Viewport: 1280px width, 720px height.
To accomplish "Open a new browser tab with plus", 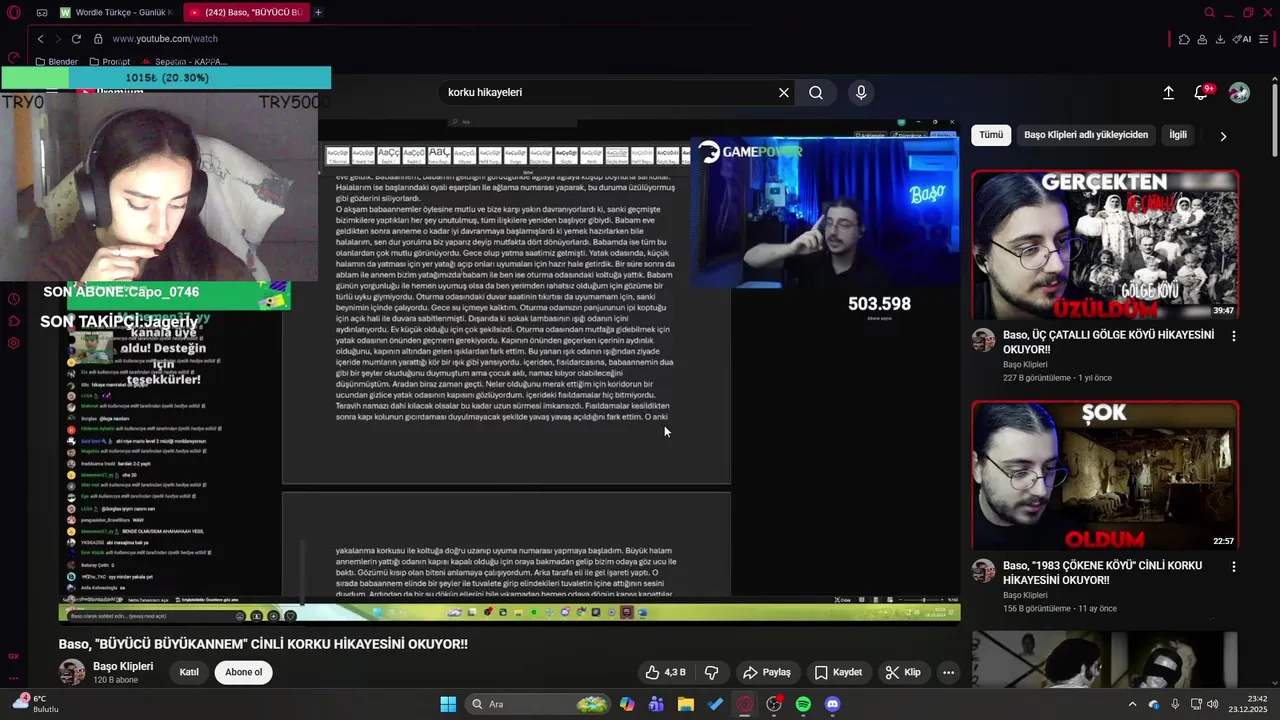I will coord(318,13).
